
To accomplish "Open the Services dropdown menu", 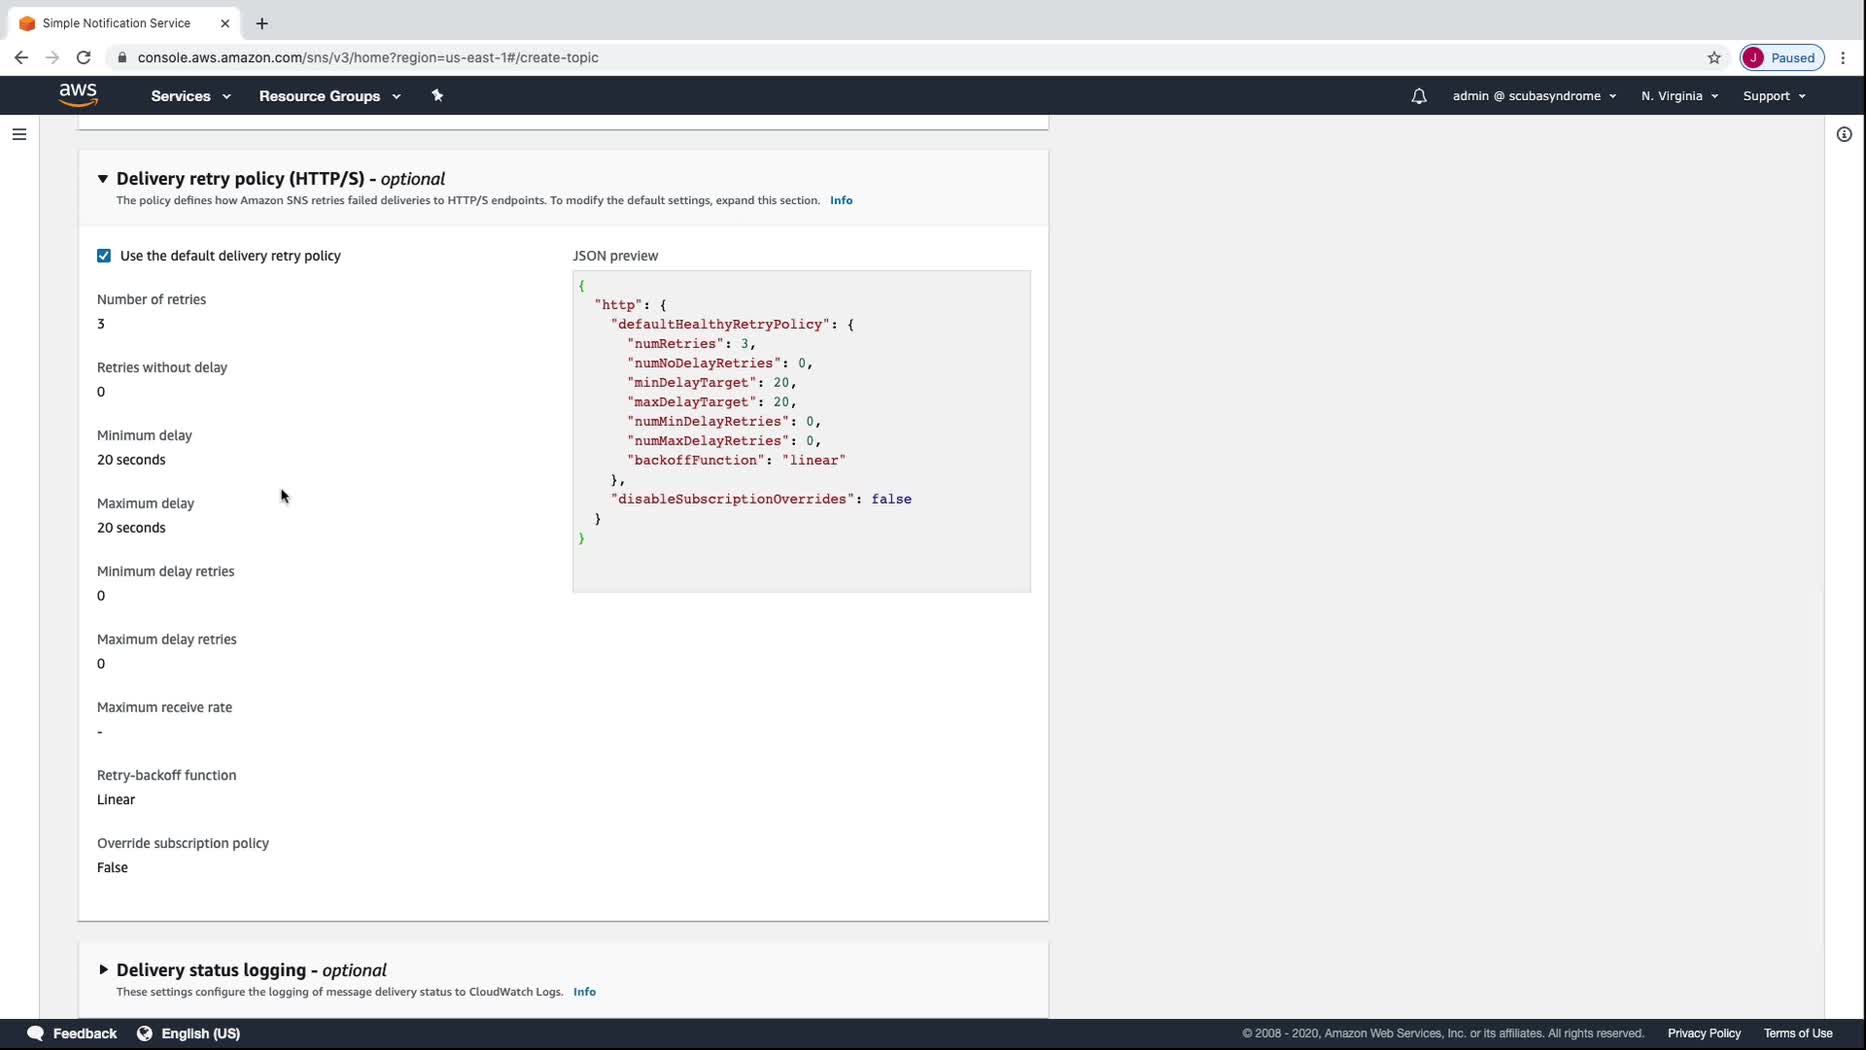I will (191, 96).
